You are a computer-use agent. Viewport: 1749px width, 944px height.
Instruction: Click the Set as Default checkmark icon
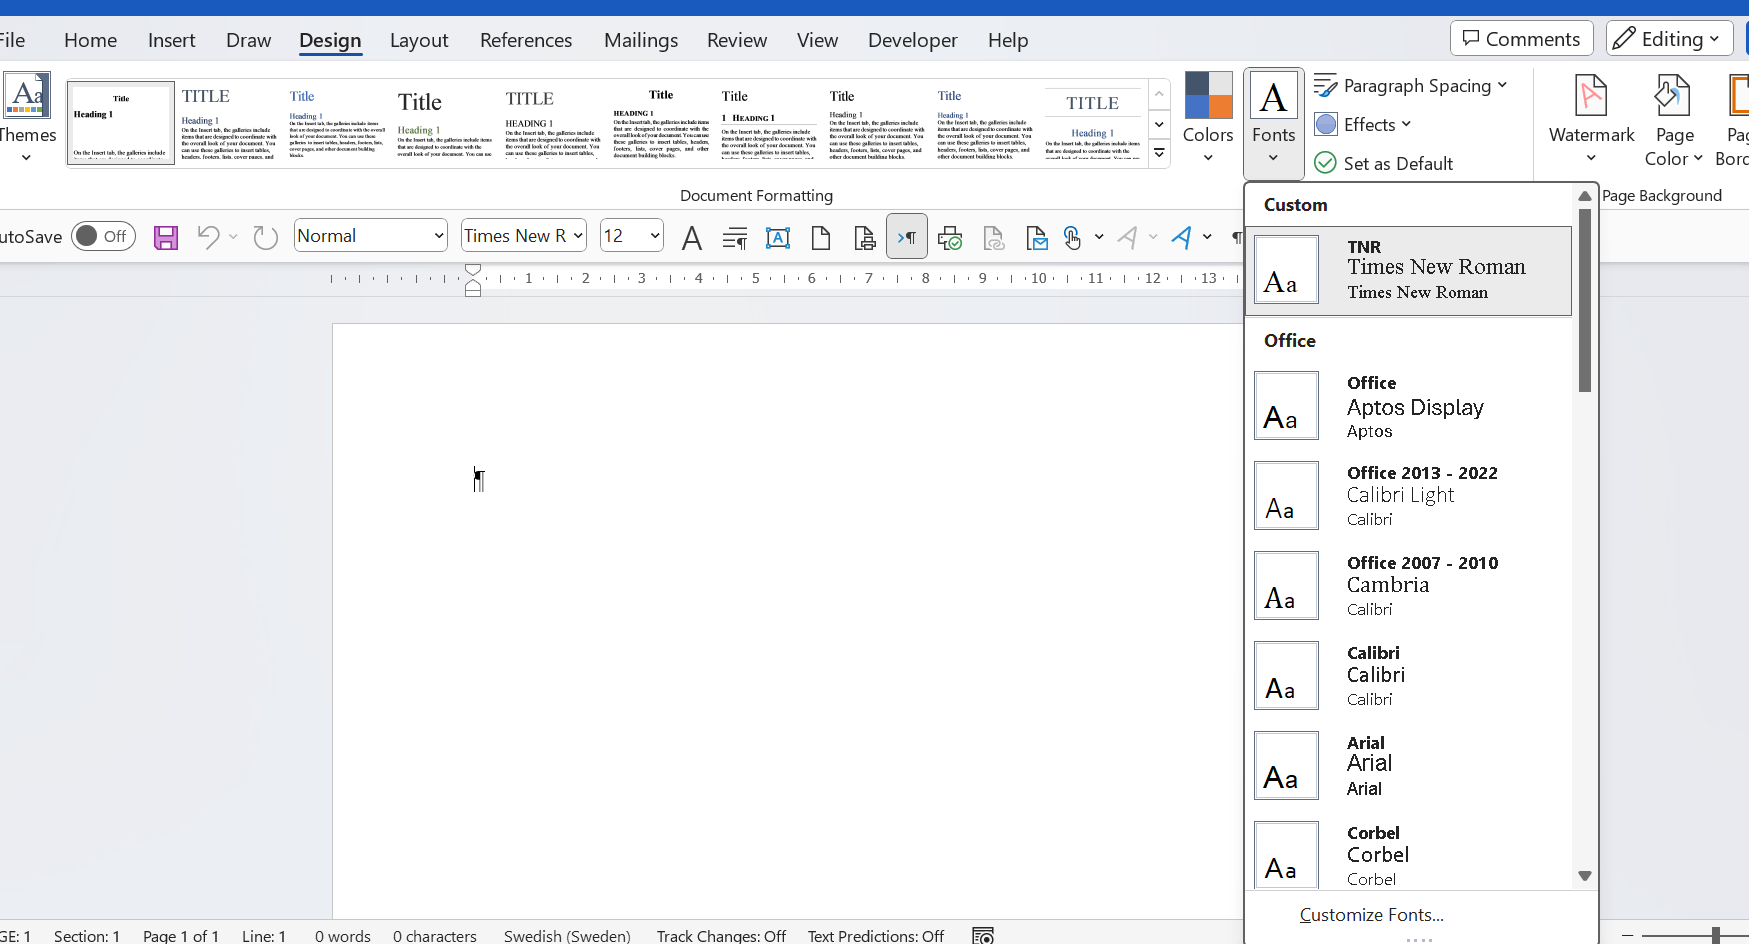(x=1326, y=163)
